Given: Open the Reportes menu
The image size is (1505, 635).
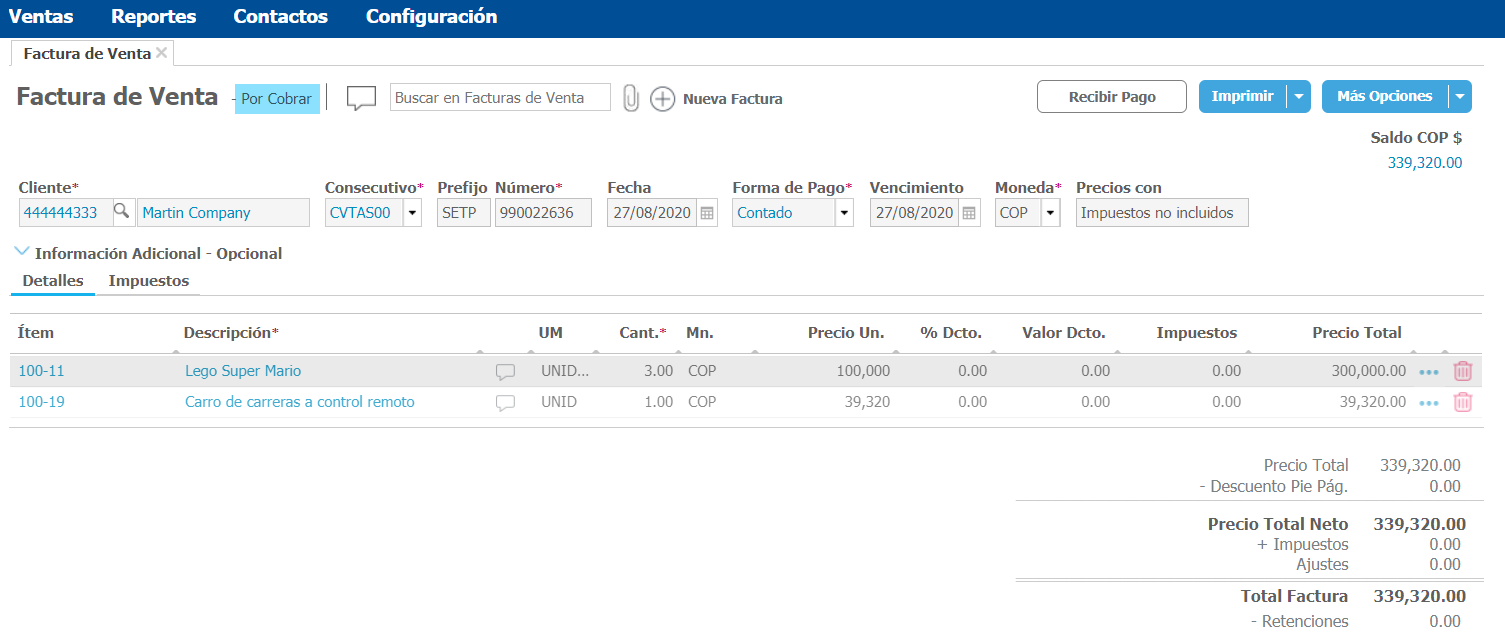Looking at the screenshot, I should pos(153,17).
